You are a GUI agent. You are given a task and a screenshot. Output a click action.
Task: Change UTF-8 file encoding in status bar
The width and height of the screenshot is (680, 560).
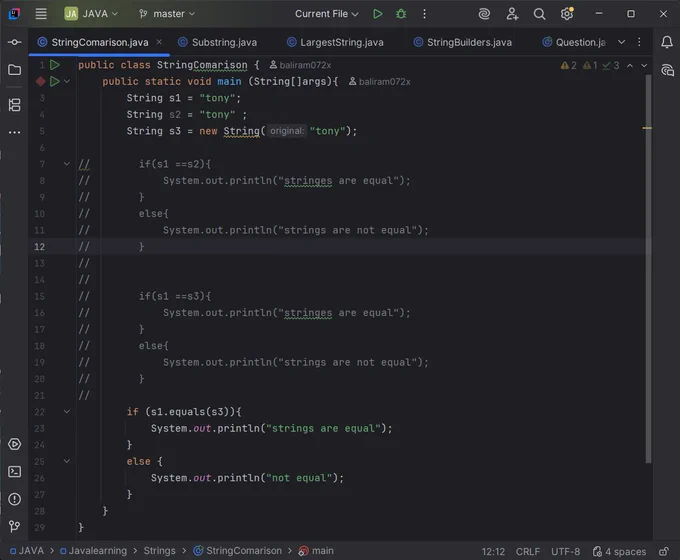coord(565,551)
